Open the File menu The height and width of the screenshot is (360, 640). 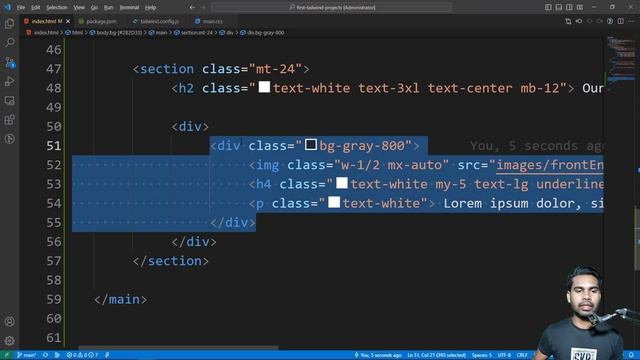(x=21, y=7)
